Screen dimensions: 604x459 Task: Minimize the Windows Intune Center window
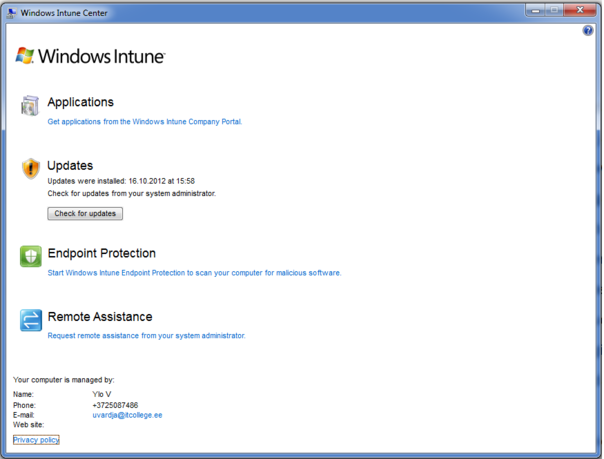pyautogui.click(x=535, y=10)
